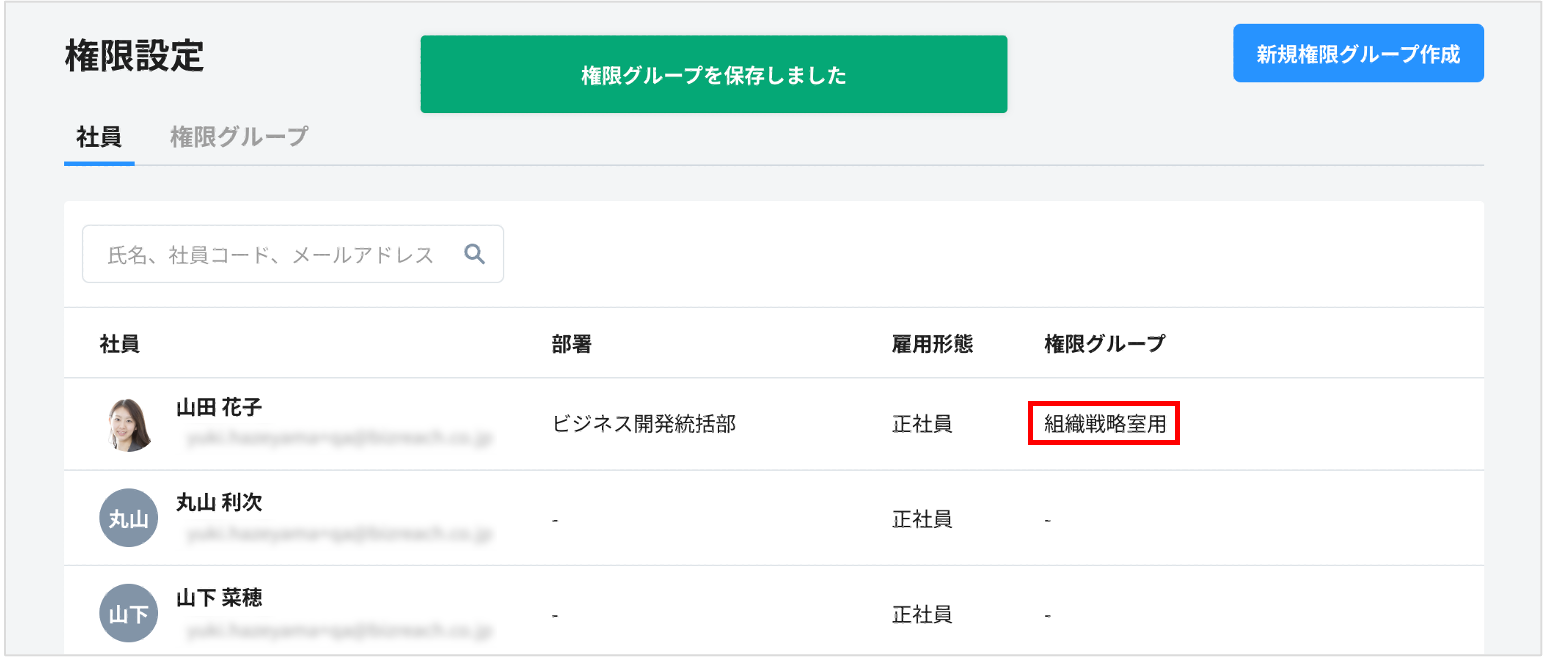Dismiss the 権限グループを保存しました notification

click(713, 73)
